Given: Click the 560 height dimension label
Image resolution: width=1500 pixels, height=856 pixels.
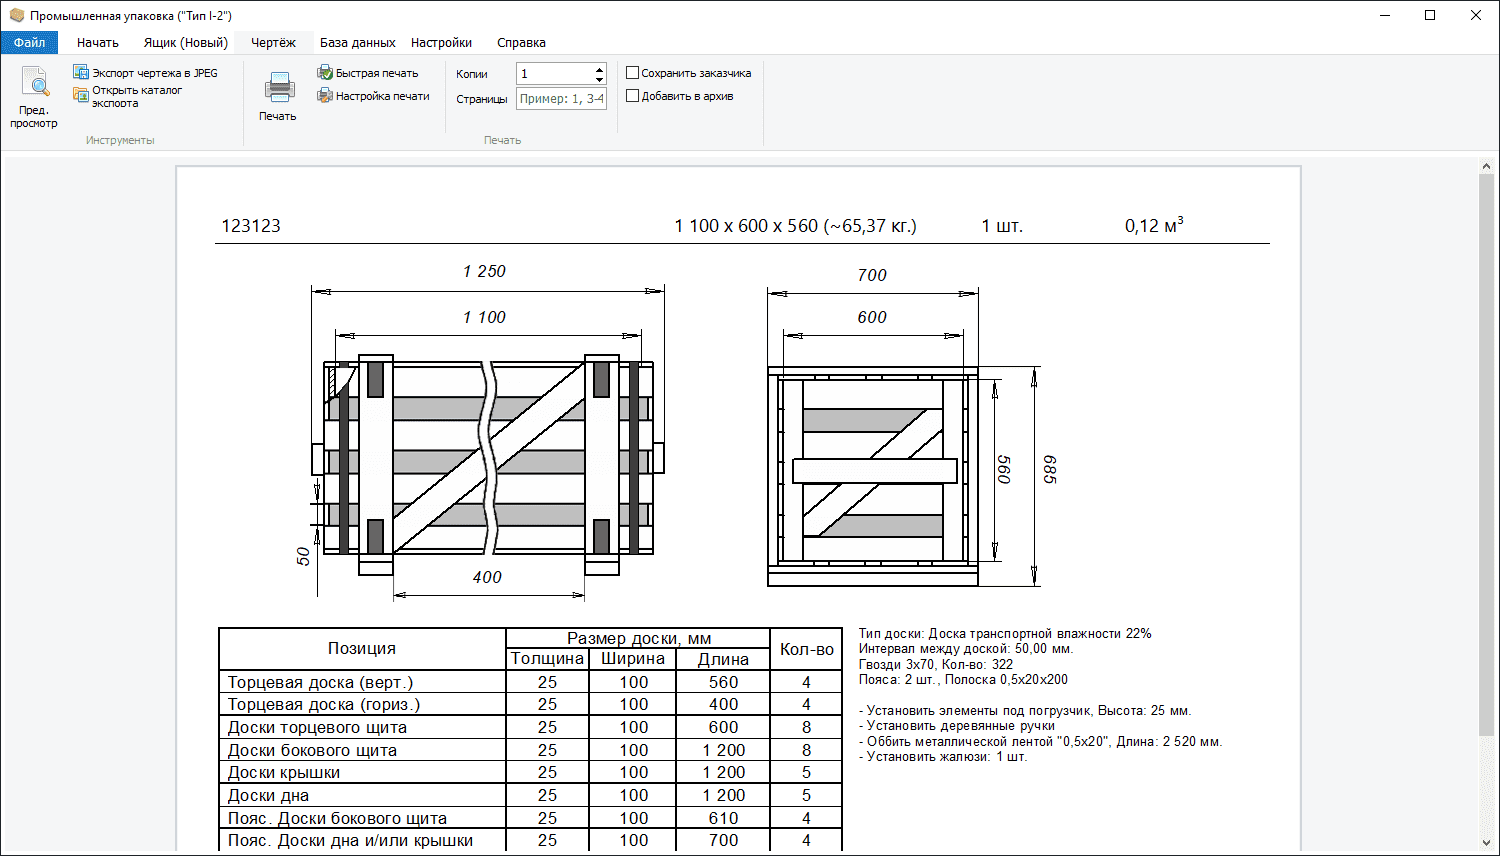Looking at the screenshot, I should tap(1004, 470).
